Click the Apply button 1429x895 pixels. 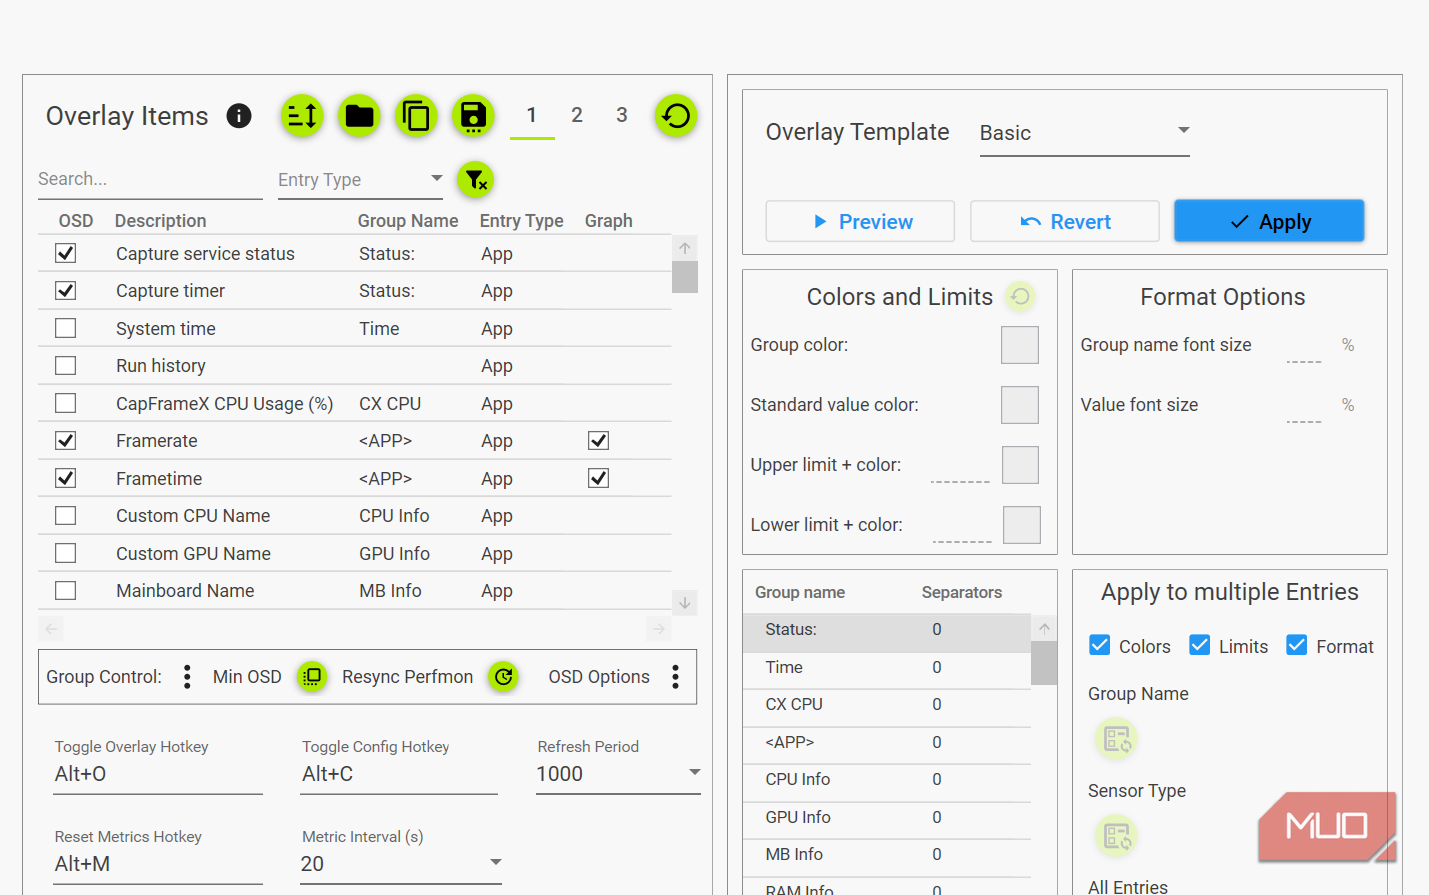pyautogui.click(x=1269, y=221)
